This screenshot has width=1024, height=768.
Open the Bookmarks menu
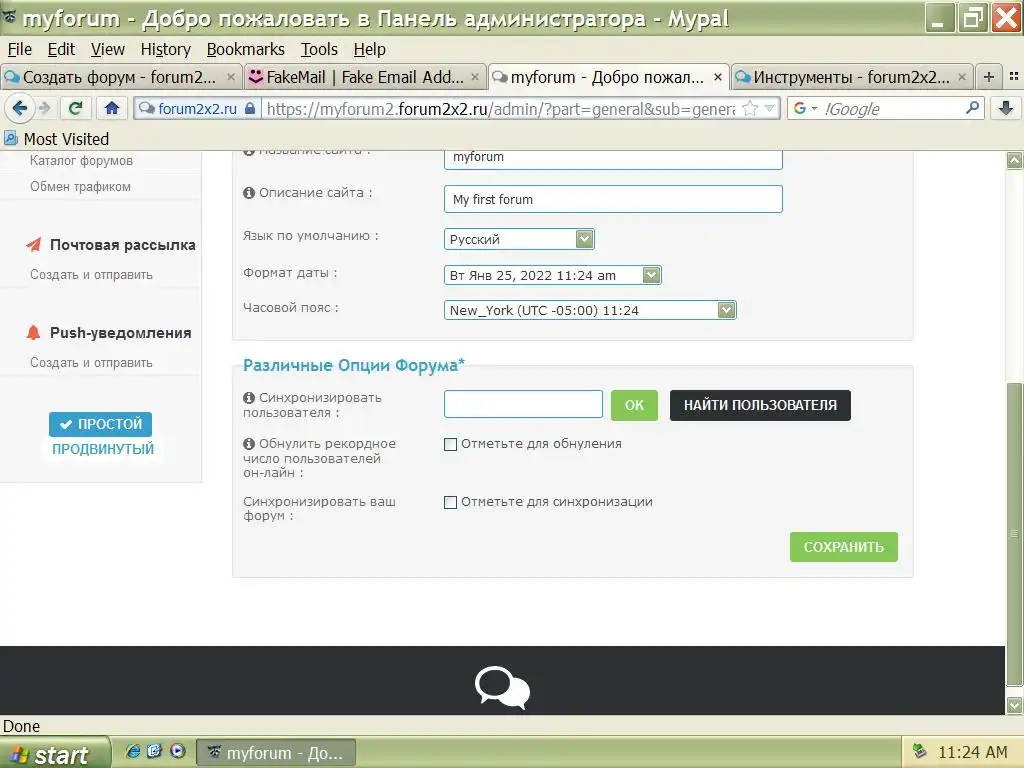click(x=246, y=49)
